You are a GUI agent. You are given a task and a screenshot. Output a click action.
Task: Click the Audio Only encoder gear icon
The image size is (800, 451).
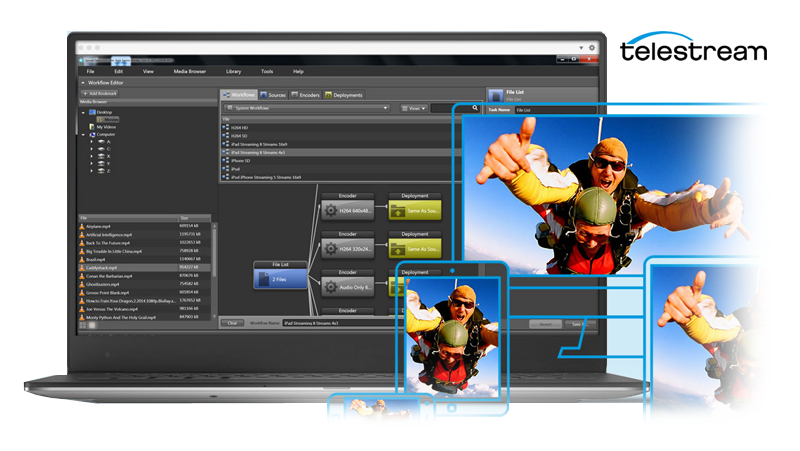coord(331,287)
